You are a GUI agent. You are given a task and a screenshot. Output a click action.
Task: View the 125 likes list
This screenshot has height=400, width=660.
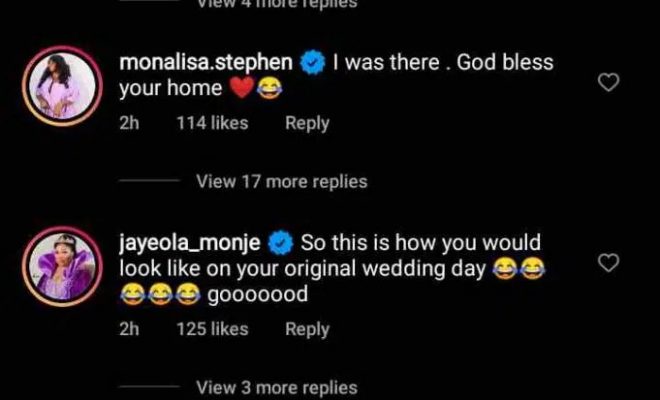click(x=213, y=328)
